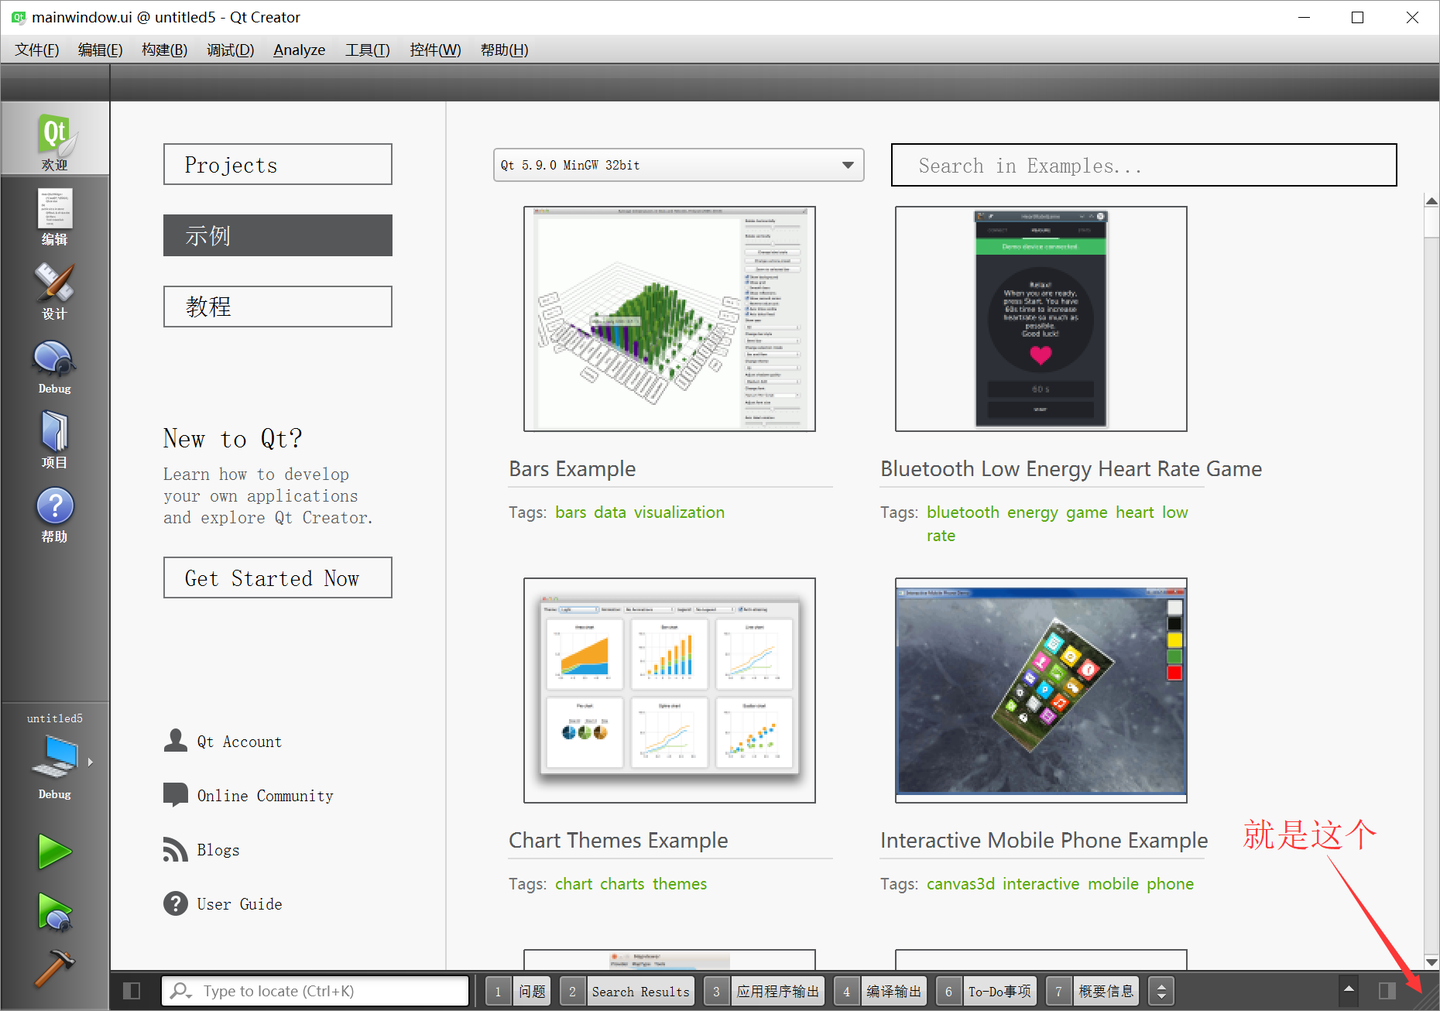Open the 构建(B) menu
Screen dimensions: 1440x1011
165,50
